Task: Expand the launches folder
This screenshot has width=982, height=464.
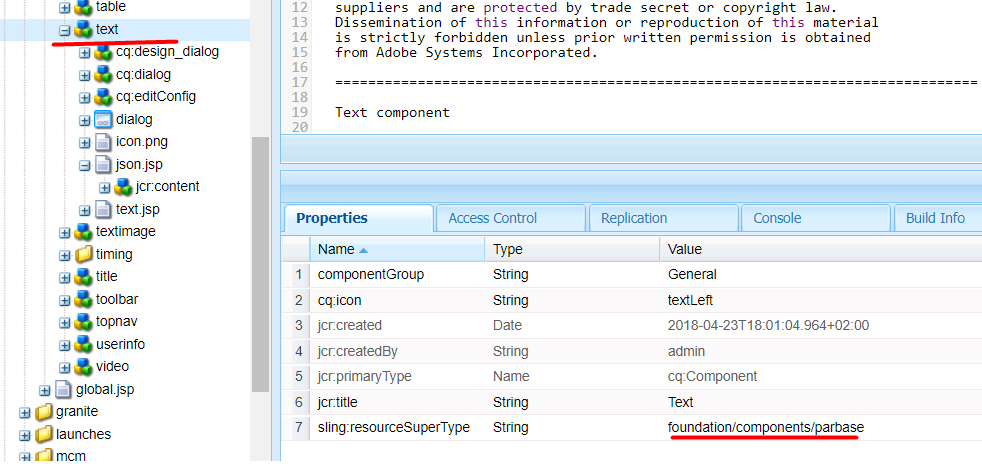Action: pyautogui.click(x=24, y=434)
